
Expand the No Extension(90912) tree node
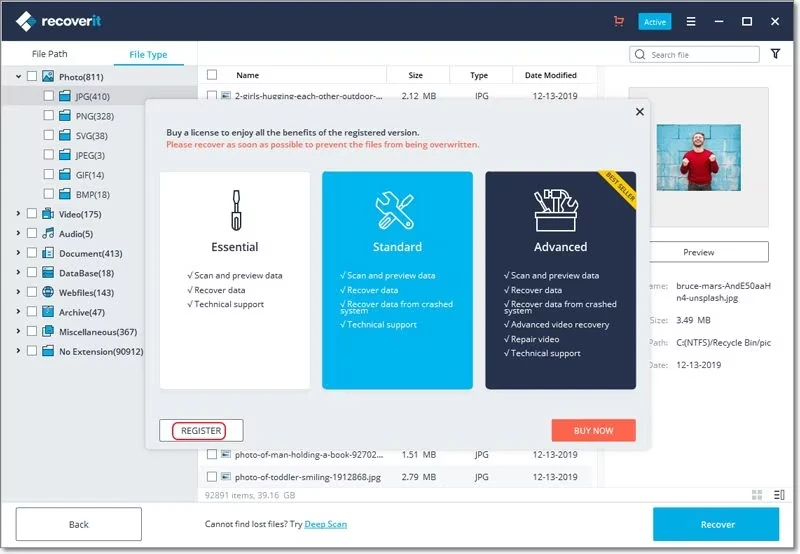(x=18, y=351)
